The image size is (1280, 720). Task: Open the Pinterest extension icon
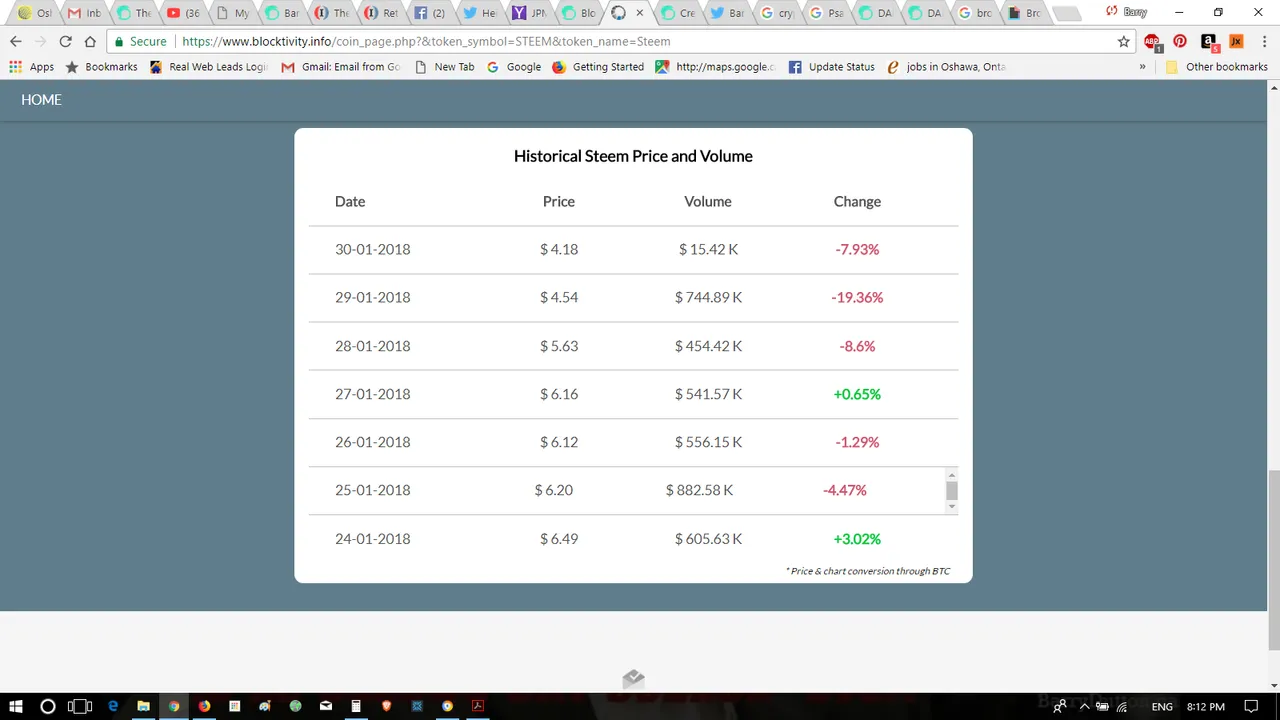(1180, 42)
